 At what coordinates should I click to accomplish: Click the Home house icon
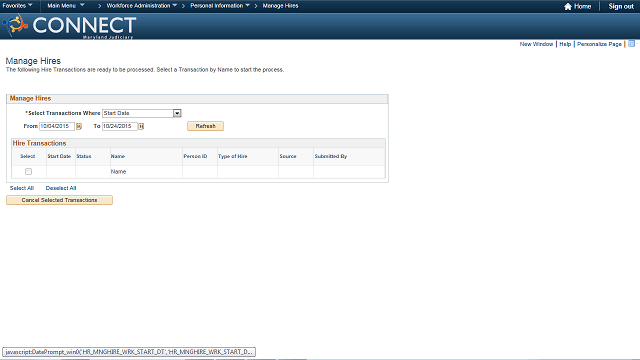click(x=568, y=6)
